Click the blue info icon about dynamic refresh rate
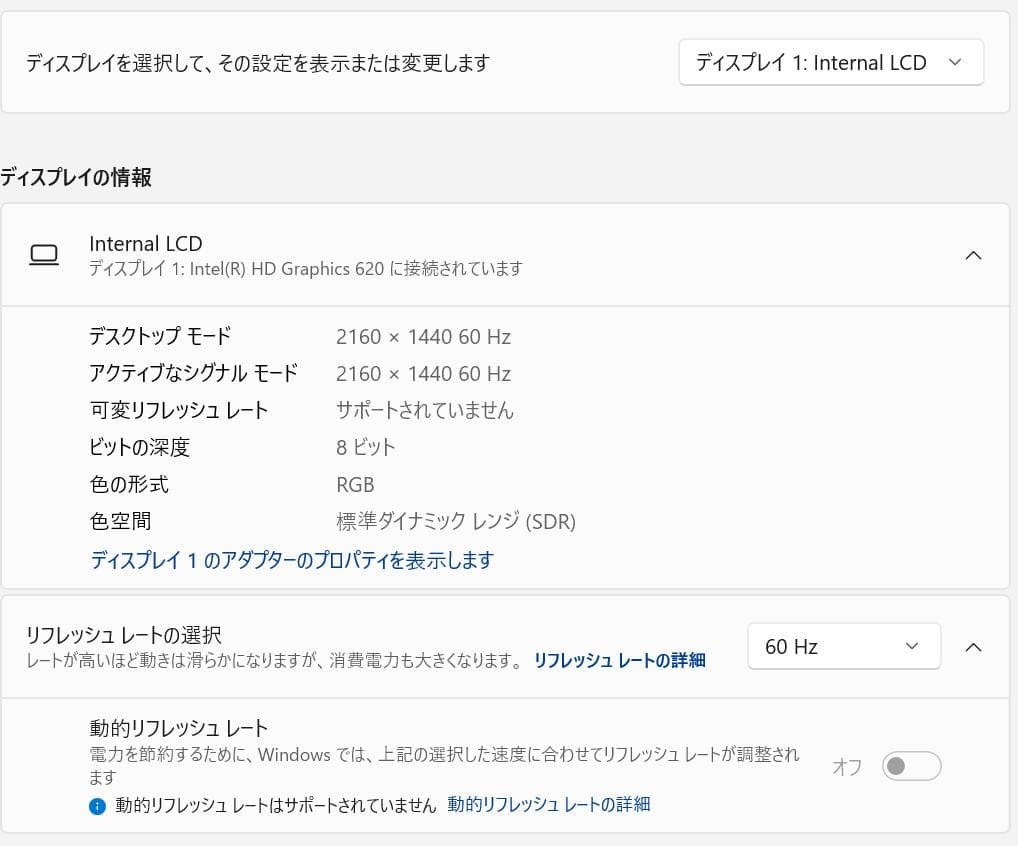Screen dimensions: 1018x846 (x=97, y=806)
